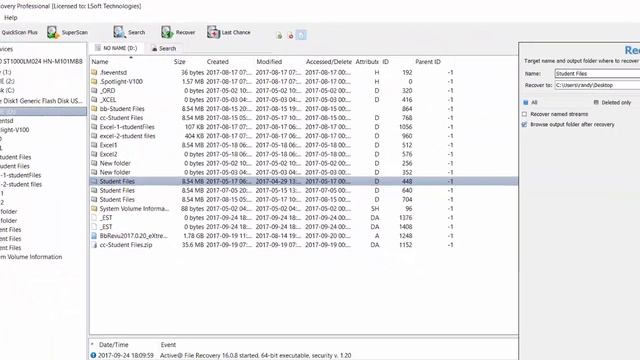Sort by the Accessed/Deleted column header

pos(329,62)
